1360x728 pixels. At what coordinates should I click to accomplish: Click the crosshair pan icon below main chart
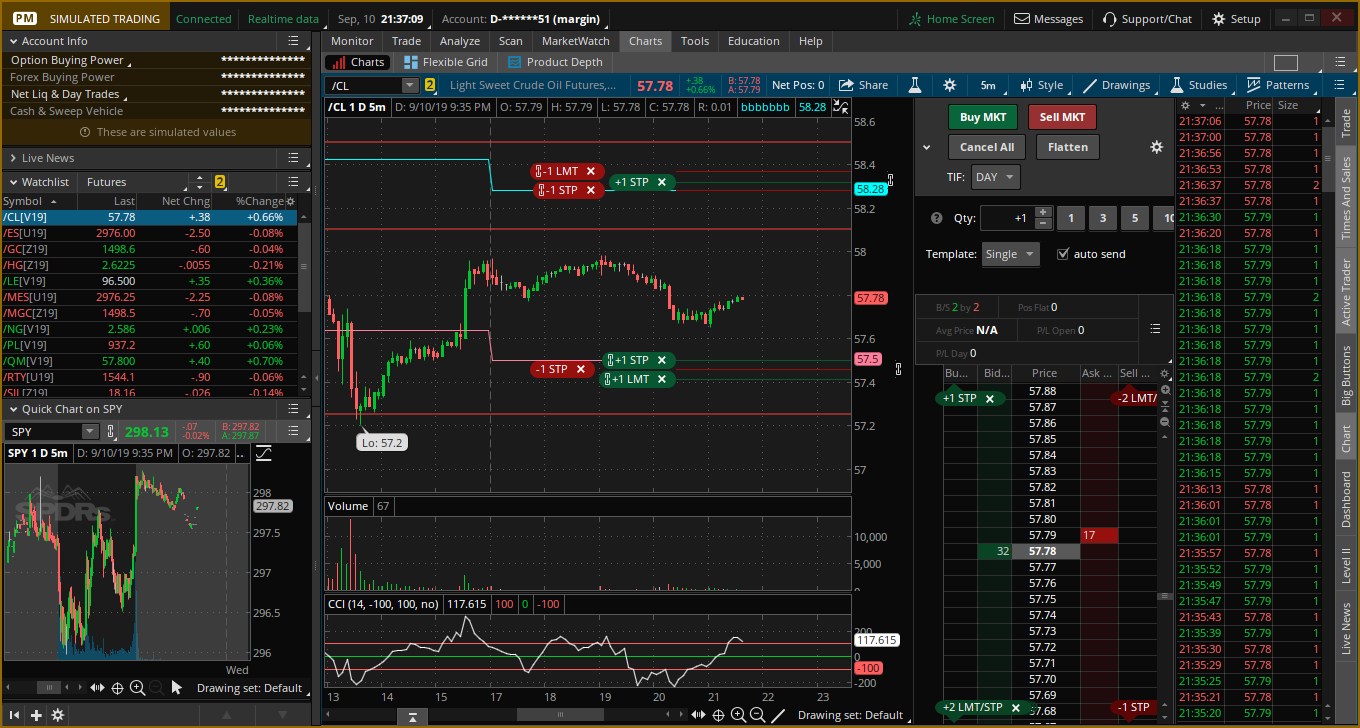718,714
